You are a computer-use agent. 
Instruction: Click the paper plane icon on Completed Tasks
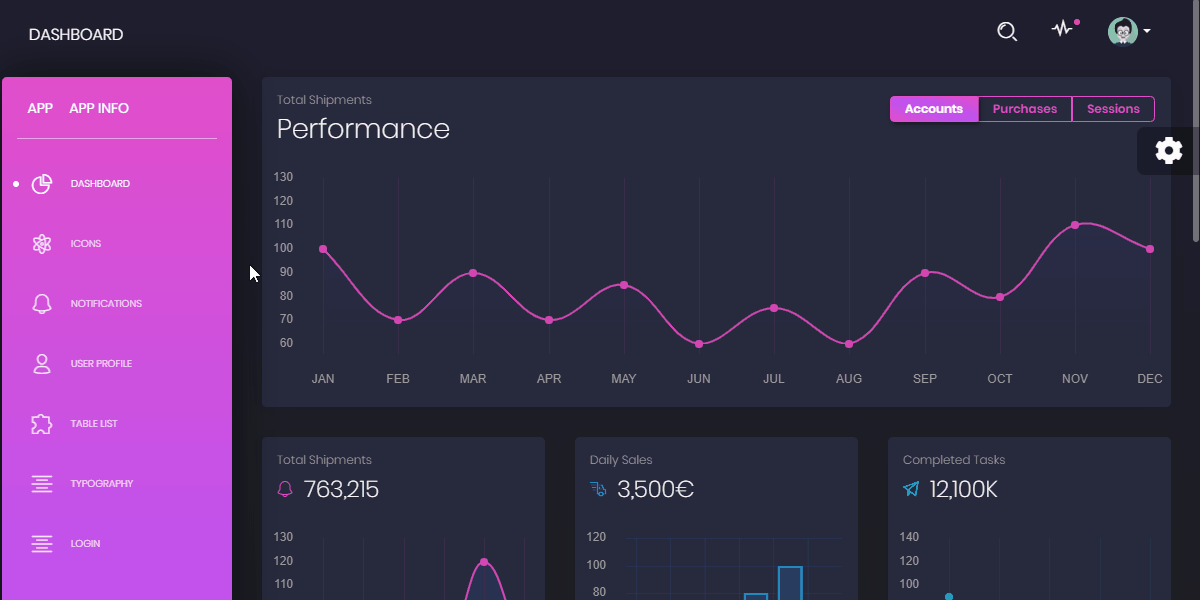click(911, 489)
